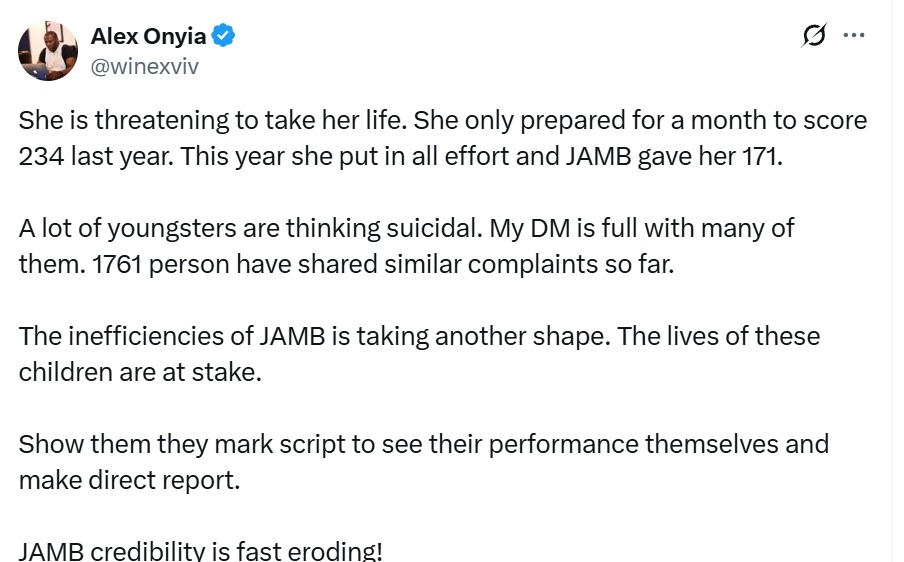Click the line starting "Show them they mark"
The height and width of the screenshot is (562, 904).
424,444
